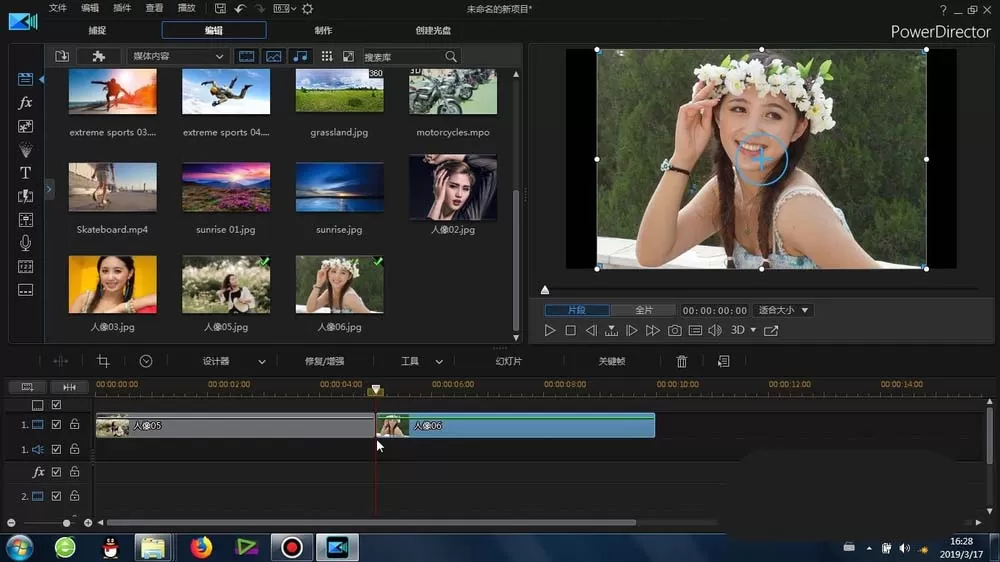This screenshot has height=562, width=1000.
Task: Open the Title room T icon
Action: [x=26, y=173]
